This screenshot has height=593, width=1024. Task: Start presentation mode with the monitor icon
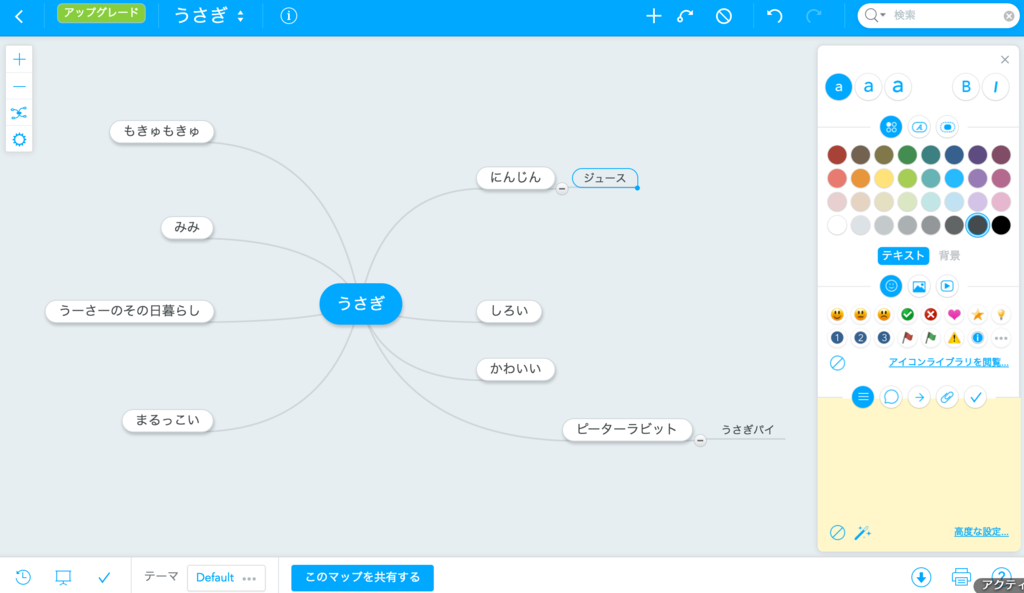click(x=62, y=577)
